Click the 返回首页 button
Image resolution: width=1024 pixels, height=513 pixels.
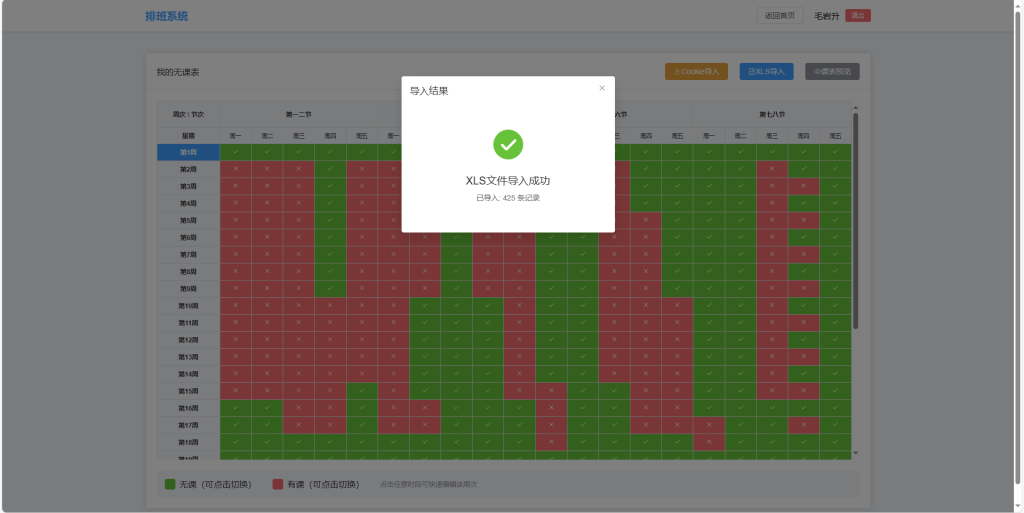pyautogui.click(x=780, y=15)
